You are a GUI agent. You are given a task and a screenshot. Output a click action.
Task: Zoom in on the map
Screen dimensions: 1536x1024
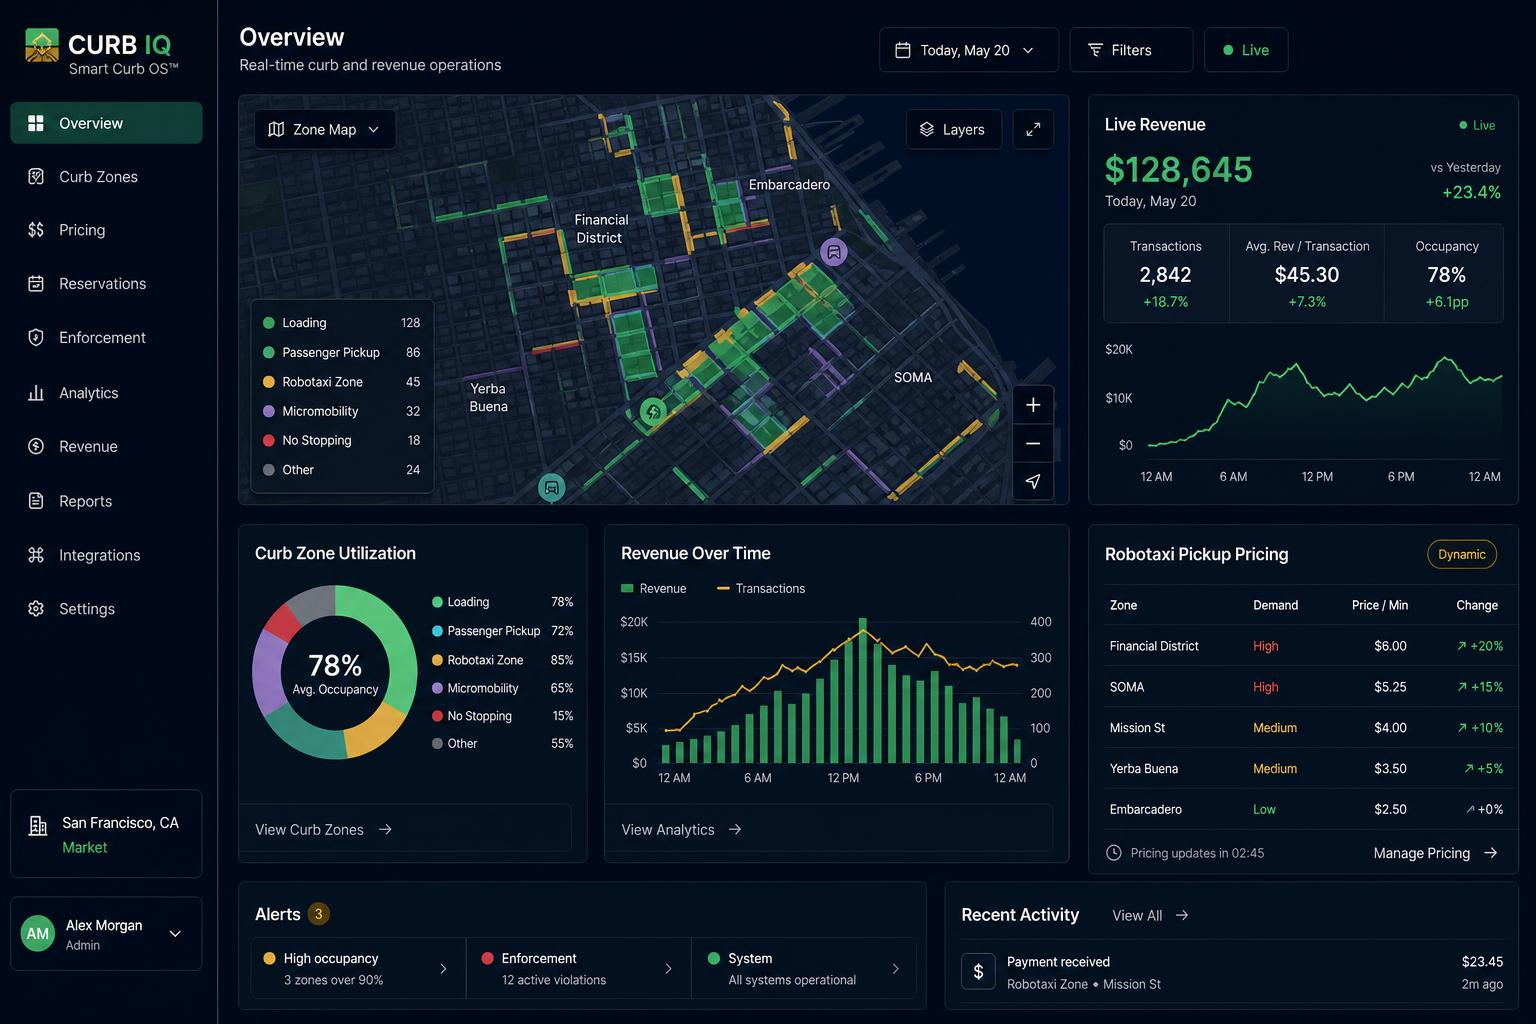point(1033,405)
